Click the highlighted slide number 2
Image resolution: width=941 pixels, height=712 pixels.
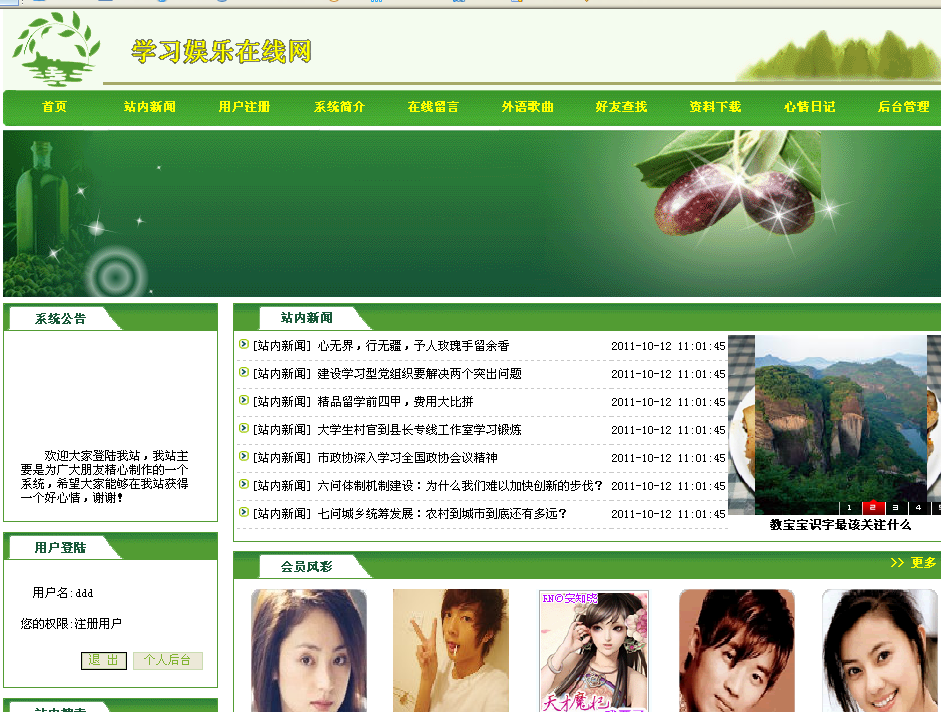click(873, 508)
